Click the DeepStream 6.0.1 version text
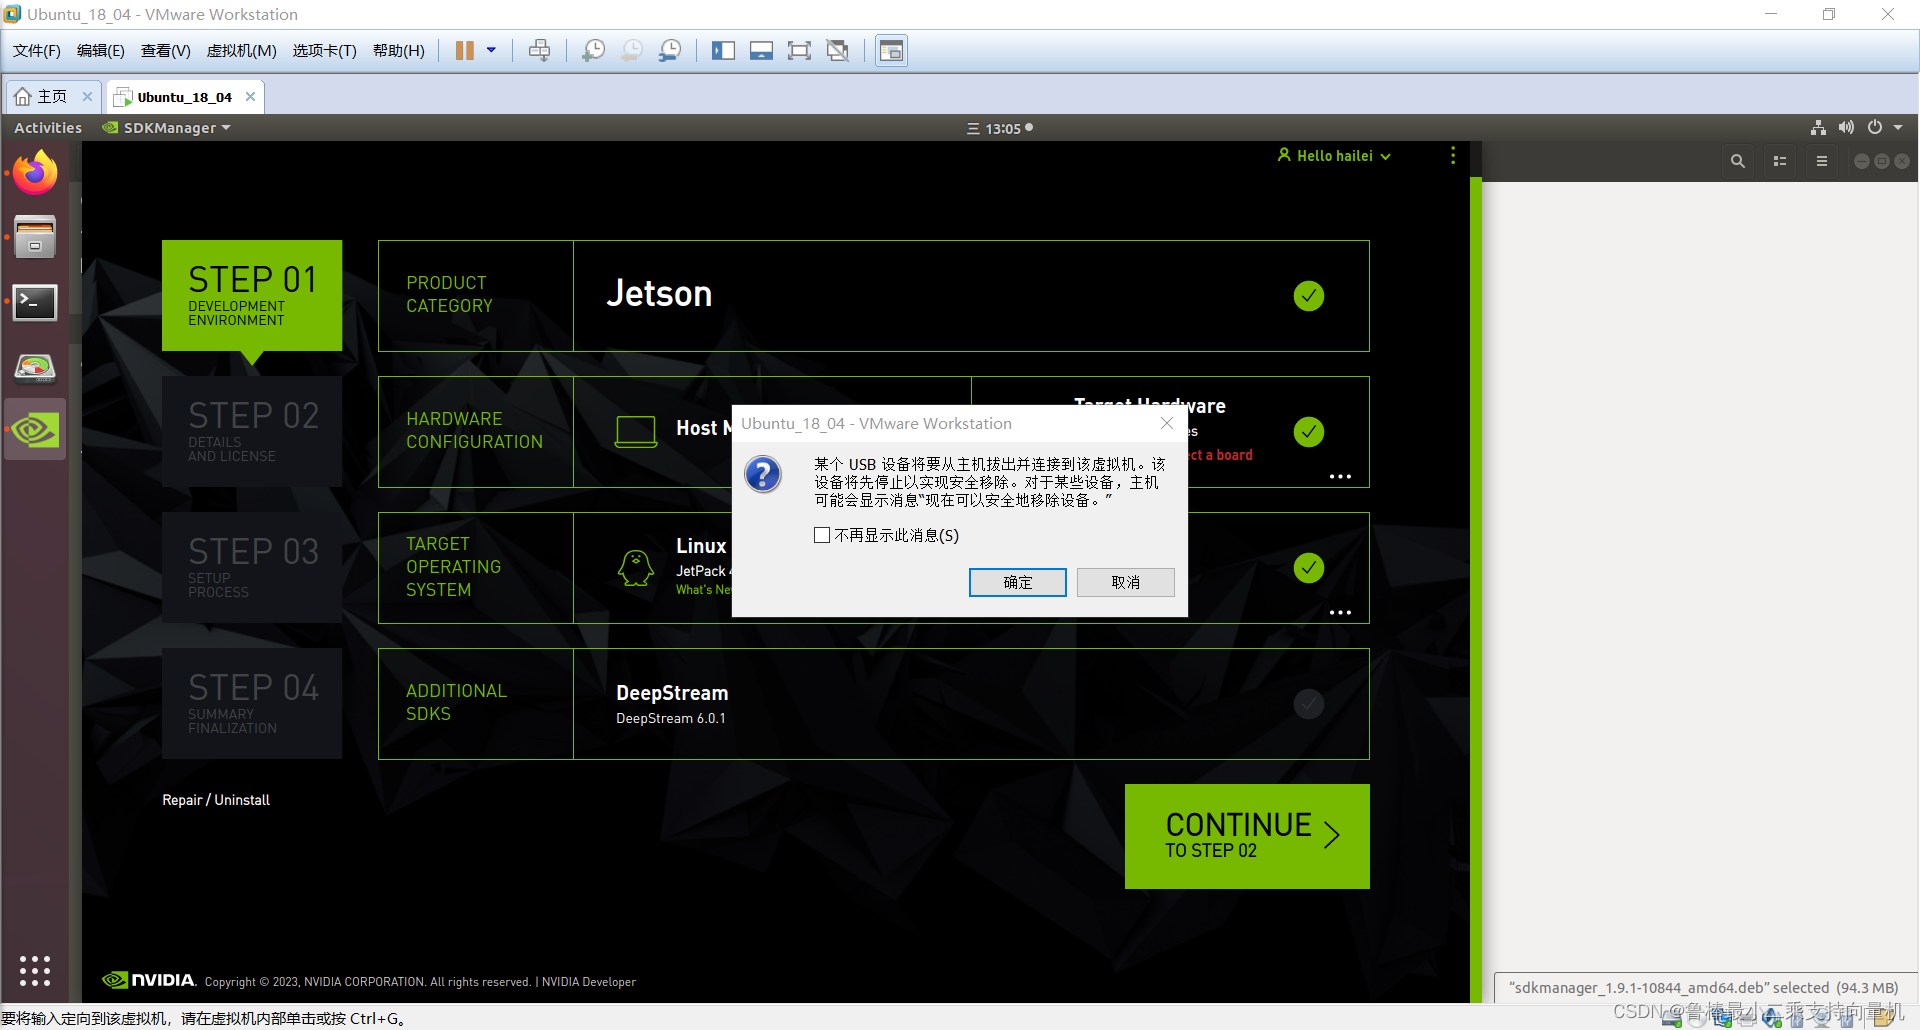 coord(671,719)
